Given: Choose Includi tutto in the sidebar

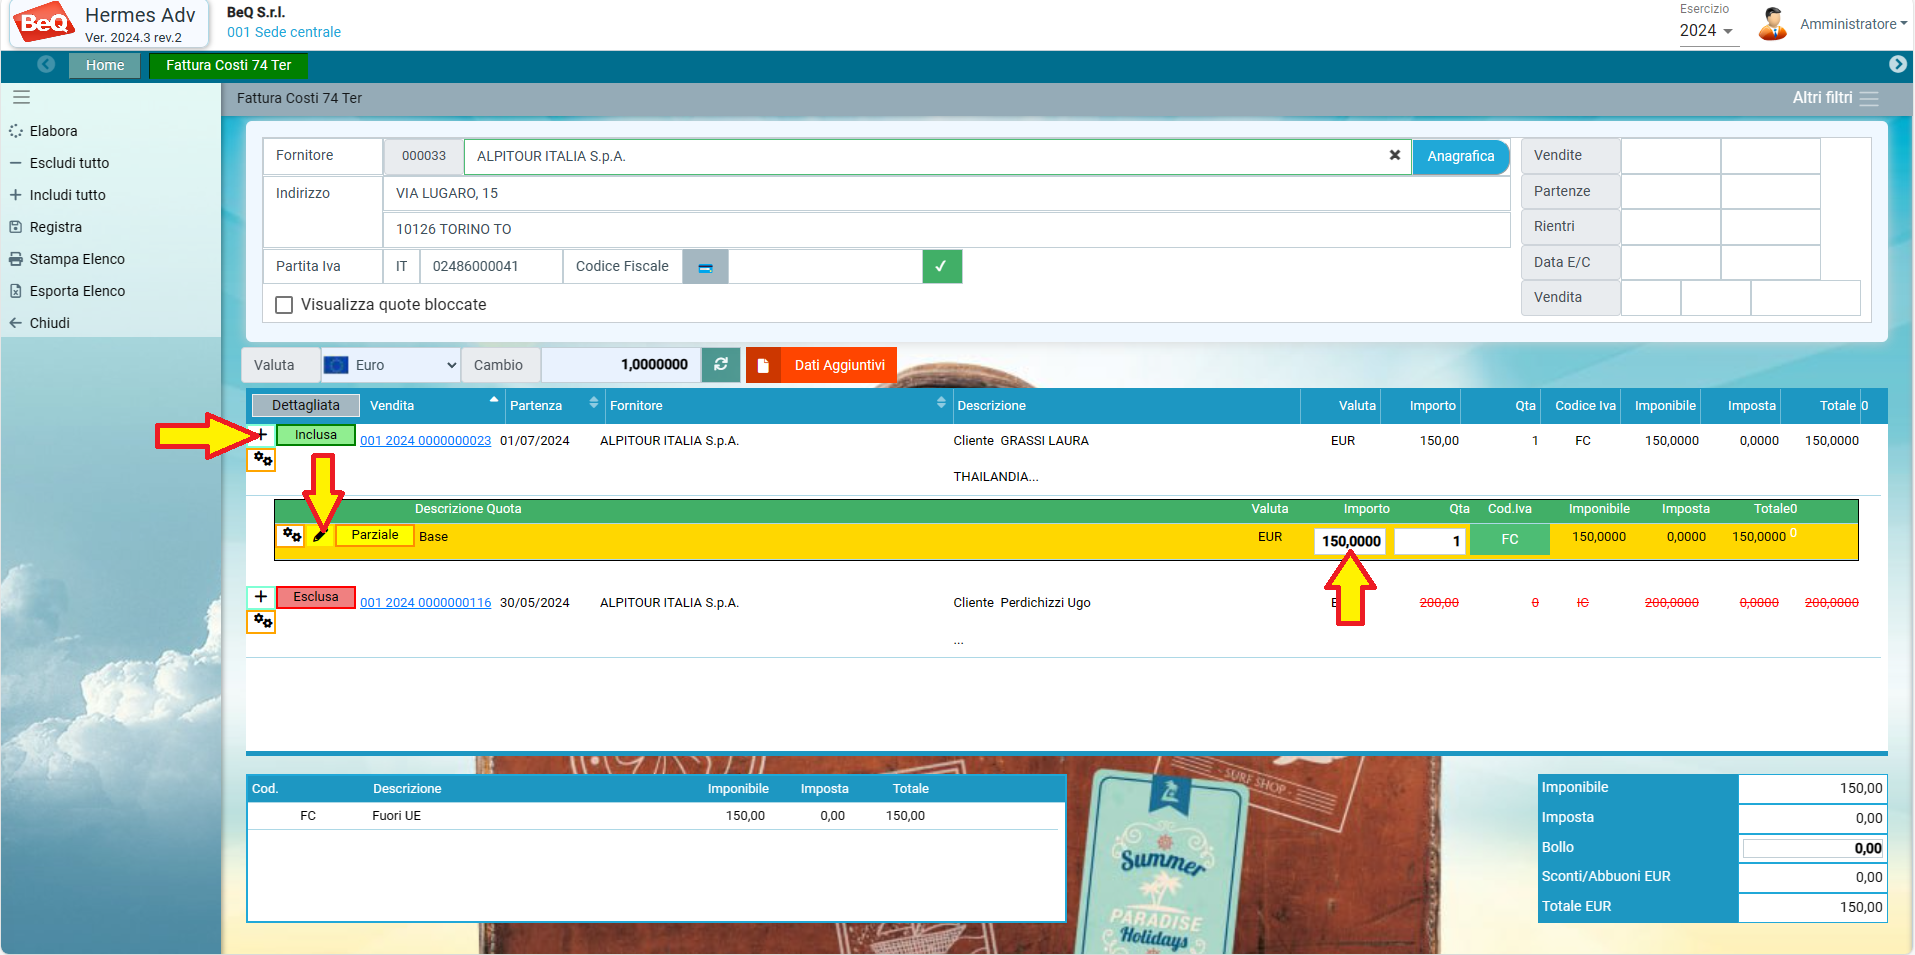Looking at the screenshot, I should point(67,195).
